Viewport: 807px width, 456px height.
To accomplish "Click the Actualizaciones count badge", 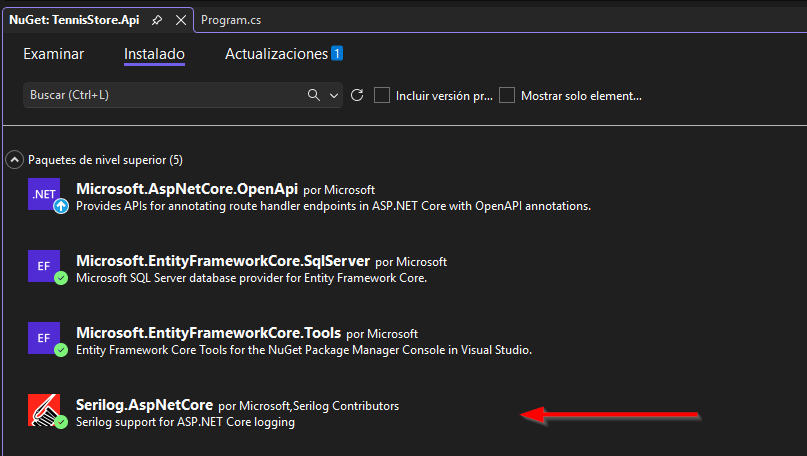I will (337, 54).
